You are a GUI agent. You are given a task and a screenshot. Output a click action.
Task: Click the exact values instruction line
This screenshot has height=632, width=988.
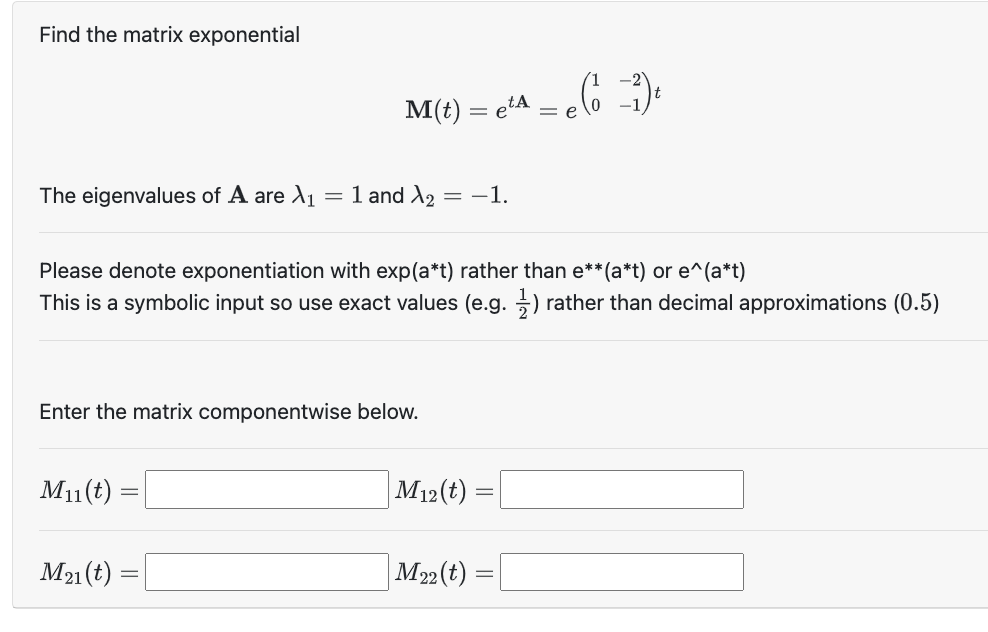pyautogui.click(x=490, y=301)
